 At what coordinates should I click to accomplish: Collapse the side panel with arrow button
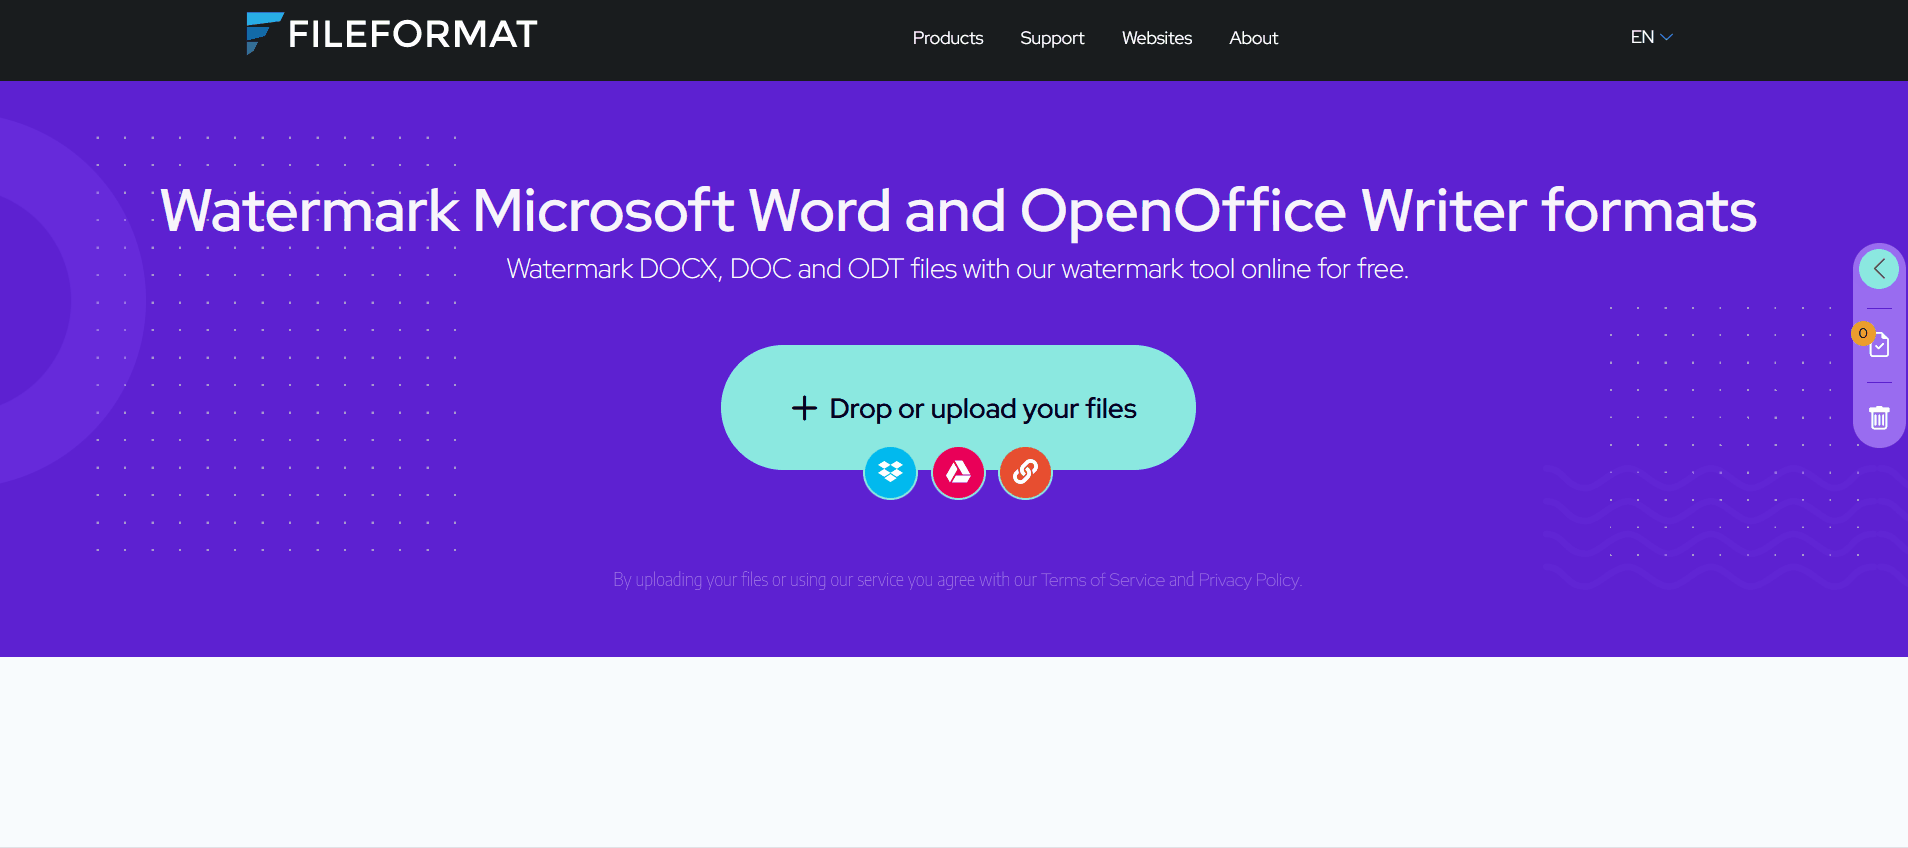[x=1879, y=269]
